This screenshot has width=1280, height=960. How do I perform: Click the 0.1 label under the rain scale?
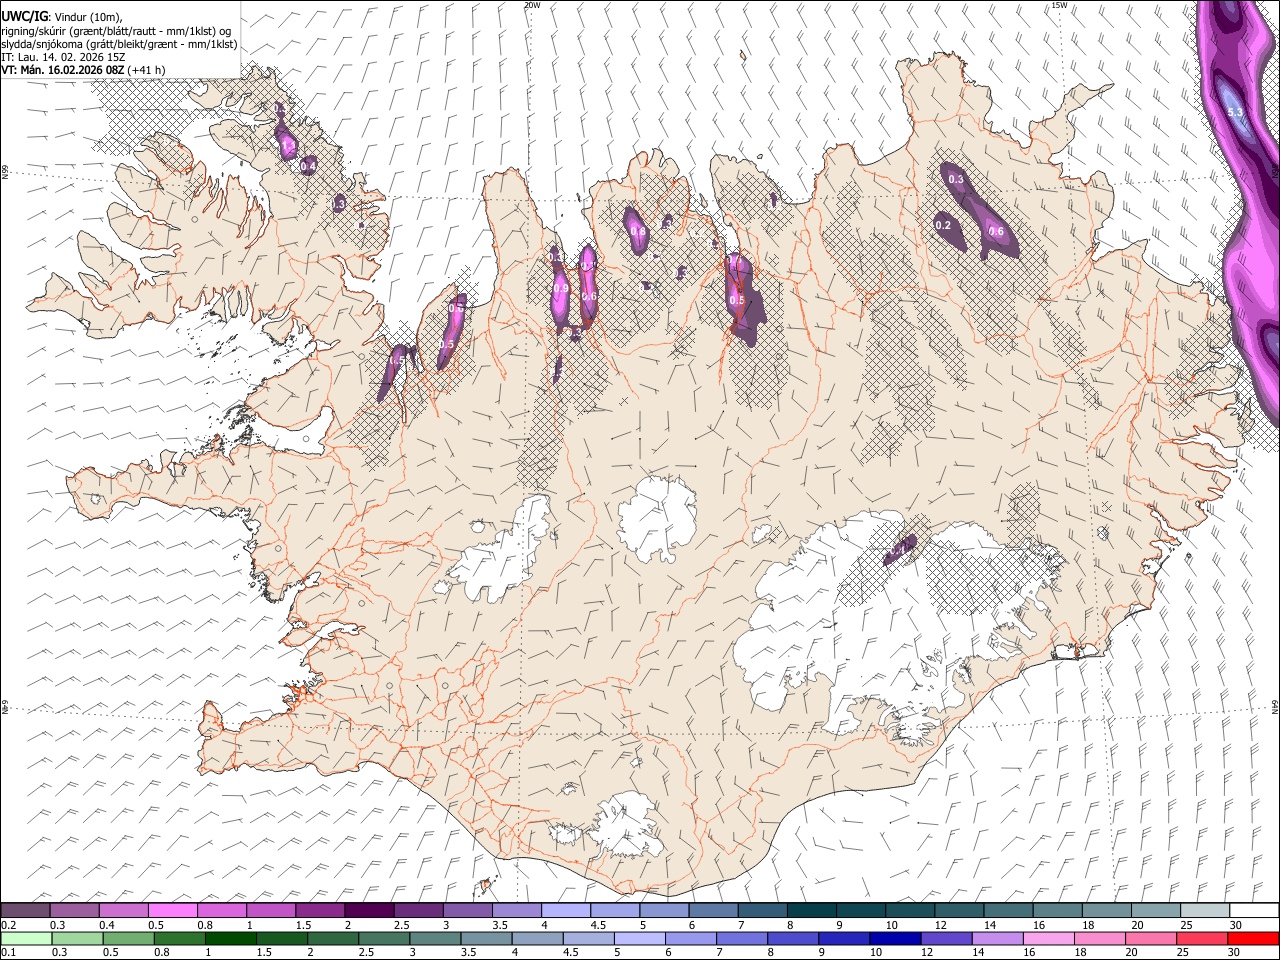click(7, 952)
